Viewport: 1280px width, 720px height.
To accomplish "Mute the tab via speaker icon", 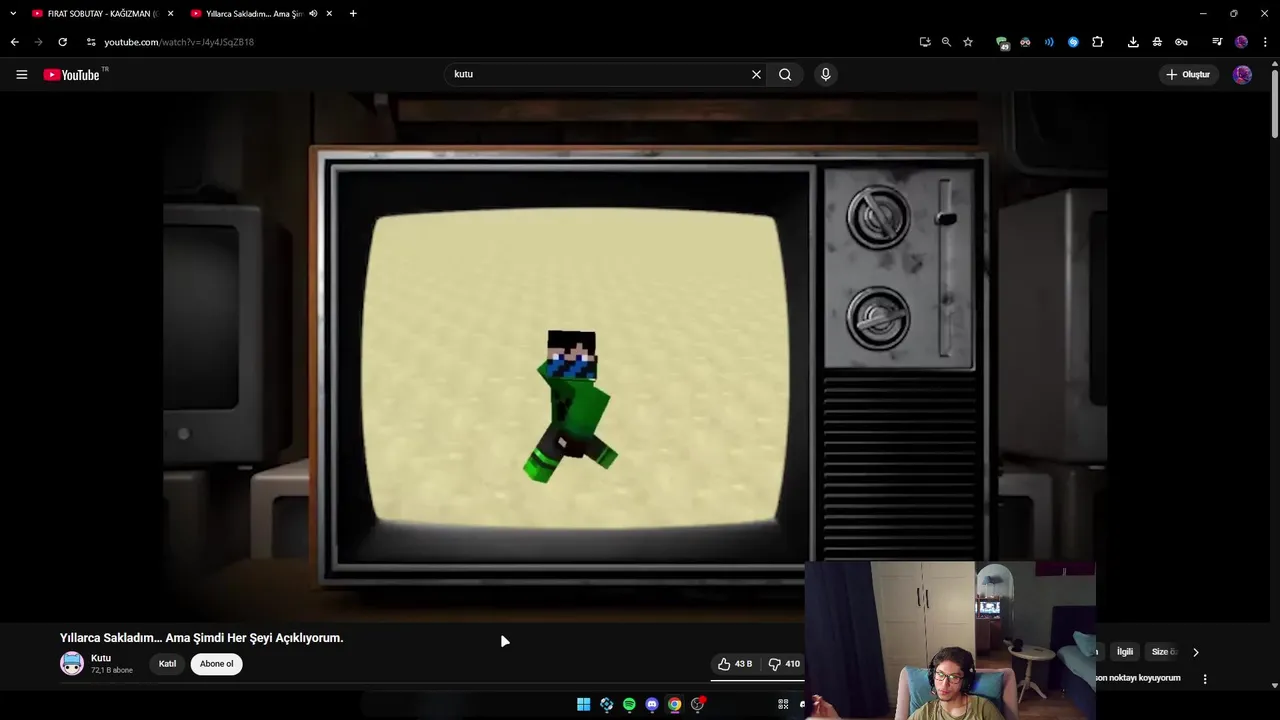I will [313, 14].
